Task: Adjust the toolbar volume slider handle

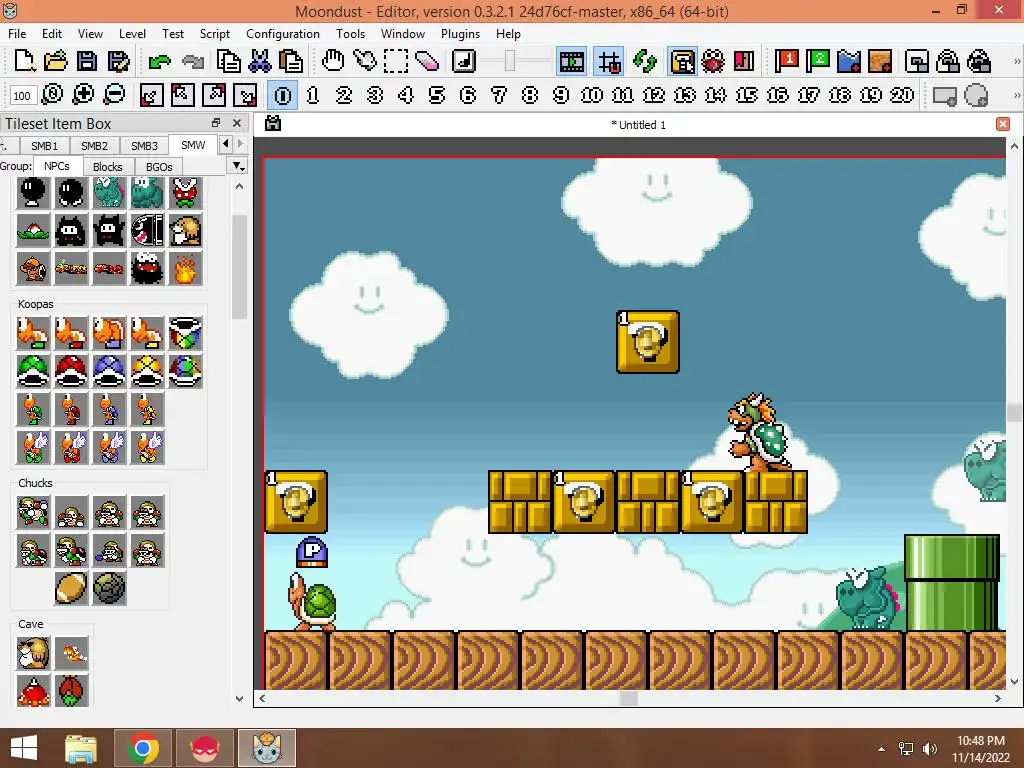Action: tap(510, 61)
